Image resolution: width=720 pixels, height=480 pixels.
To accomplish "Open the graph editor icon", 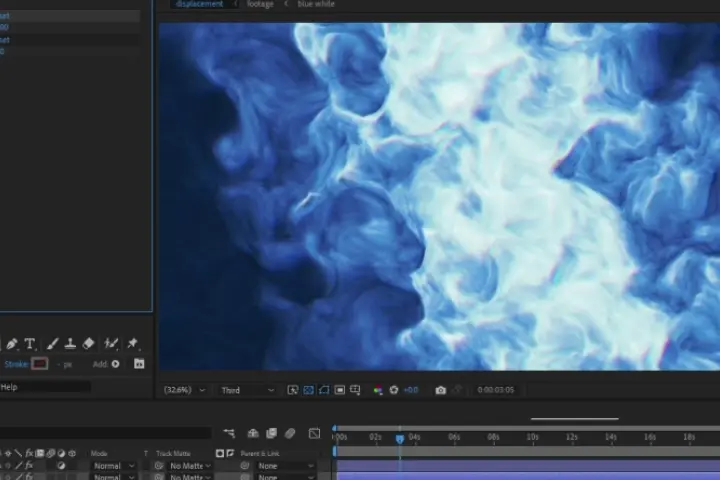I will [x=315, y=433].
